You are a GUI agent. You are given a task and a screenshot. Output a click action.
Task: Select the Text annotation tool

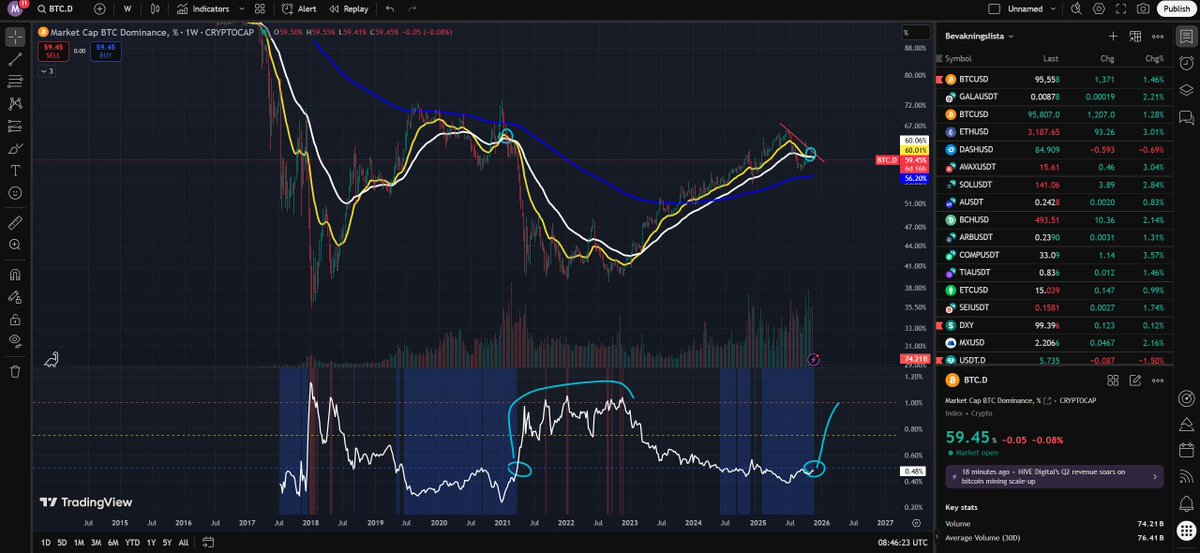tap(15, 170)
